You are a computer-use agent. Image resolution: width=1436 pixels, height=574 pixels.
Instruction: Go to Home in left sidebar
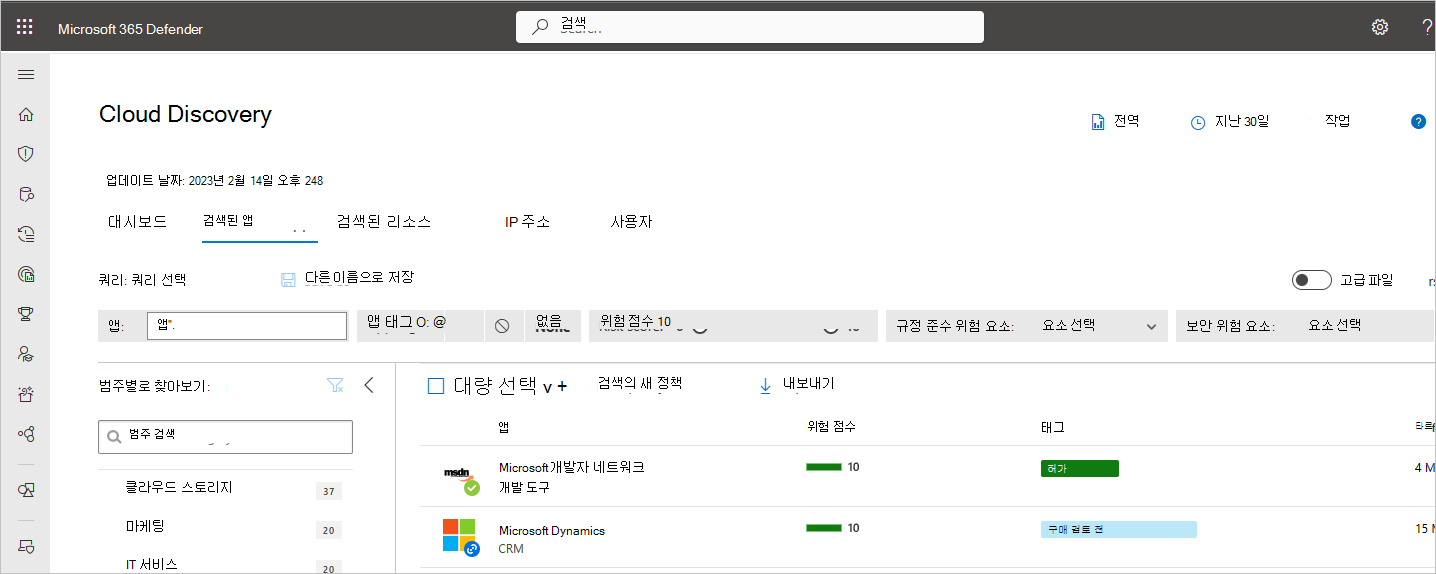pos(26,115)
